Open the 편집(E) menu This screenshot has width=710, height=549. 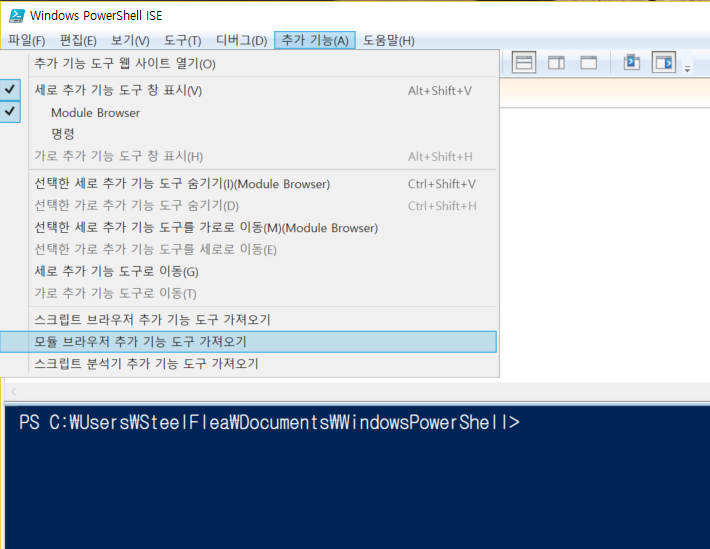pos(78,40)
